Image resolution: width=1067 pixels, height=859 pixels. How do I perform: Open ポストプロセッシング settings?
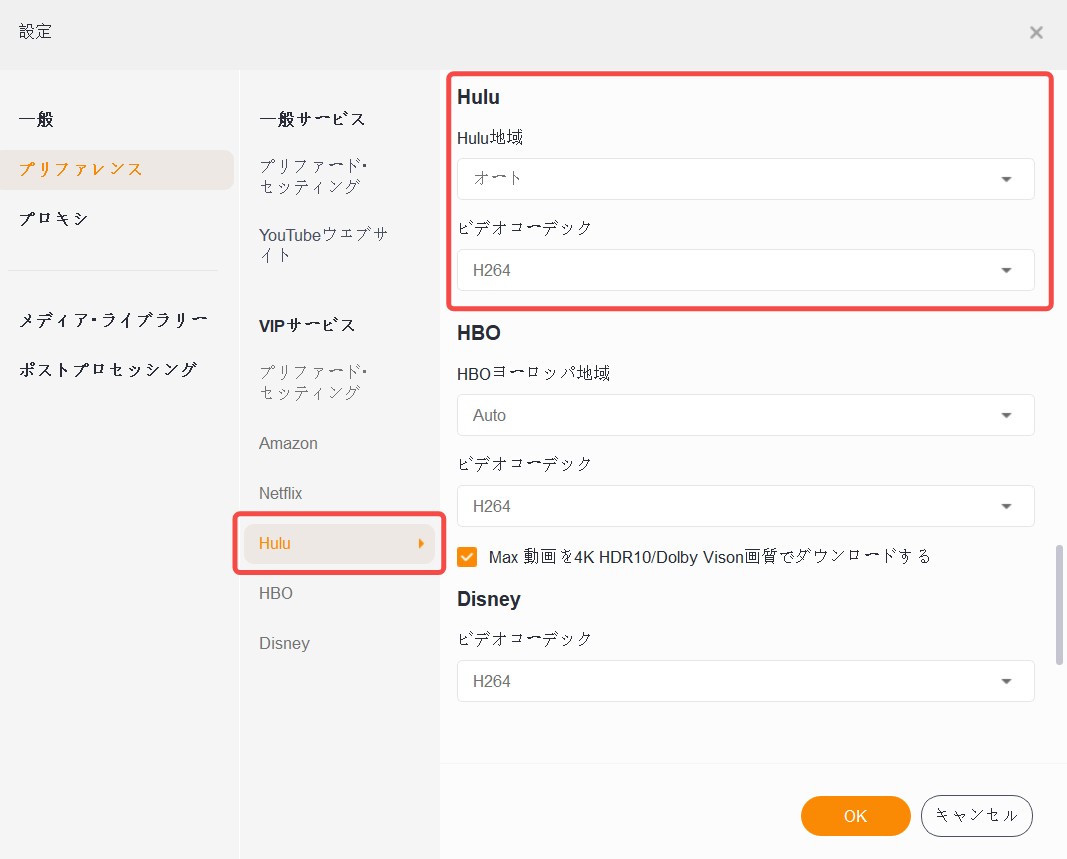pos(108,370)
